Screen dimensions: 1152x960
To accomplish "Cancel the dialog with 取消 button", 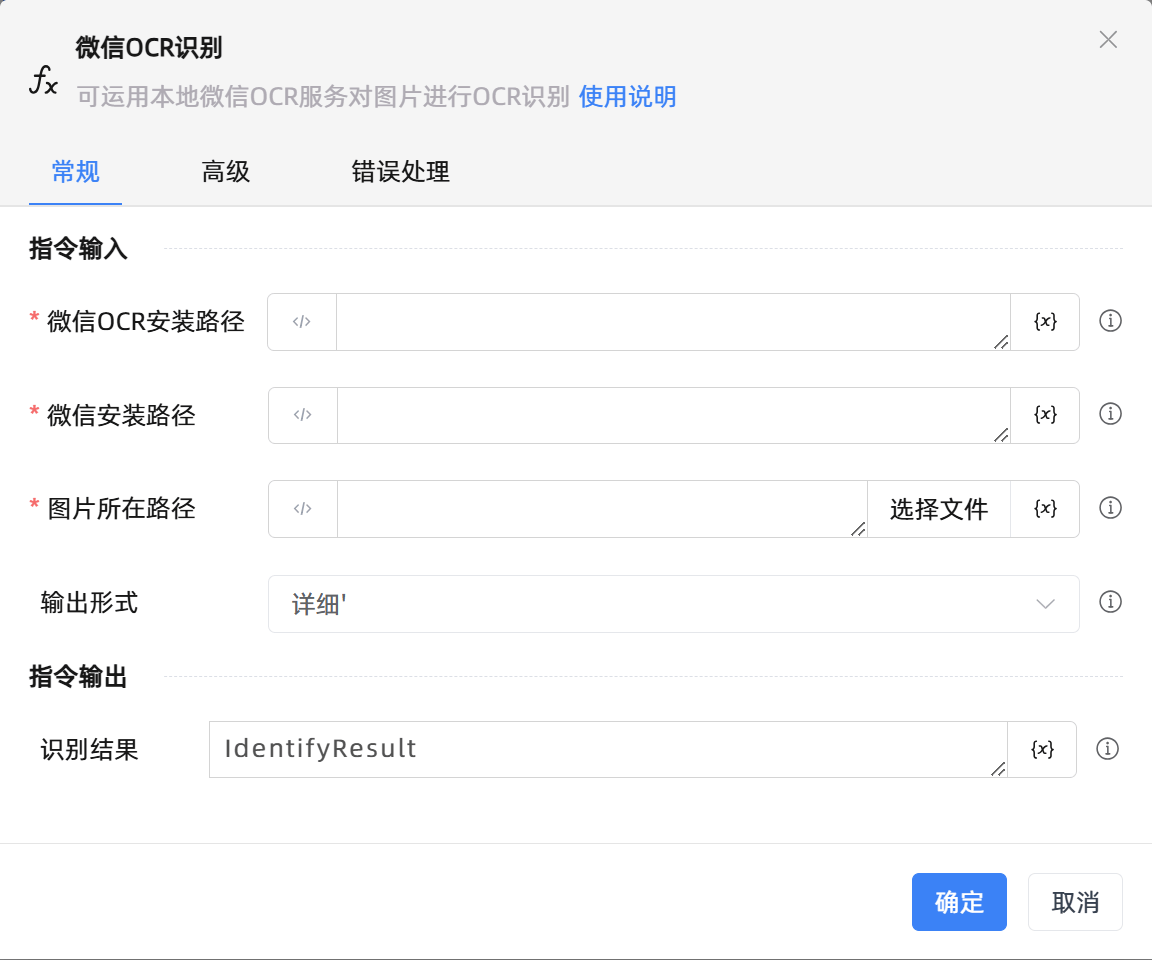I will (1075, 902).
